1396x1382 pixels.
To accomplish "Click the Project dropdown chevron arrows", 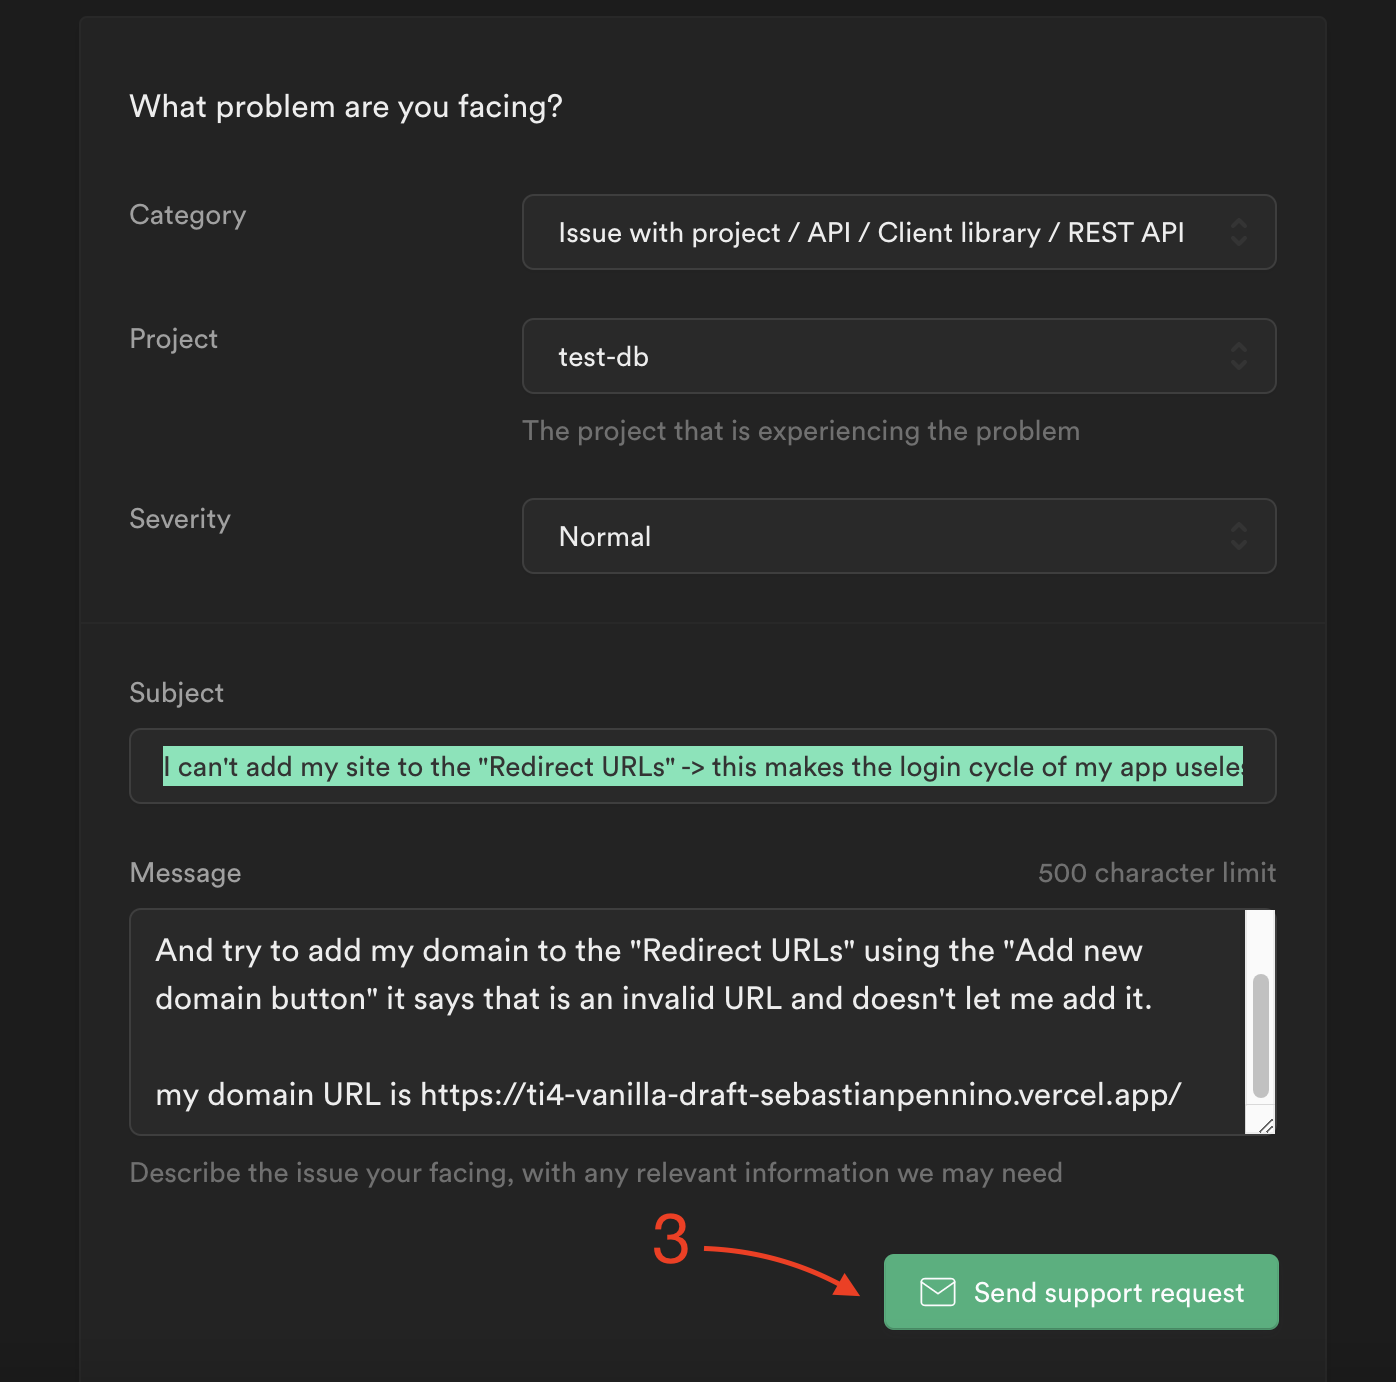I will click(1240, 355).
